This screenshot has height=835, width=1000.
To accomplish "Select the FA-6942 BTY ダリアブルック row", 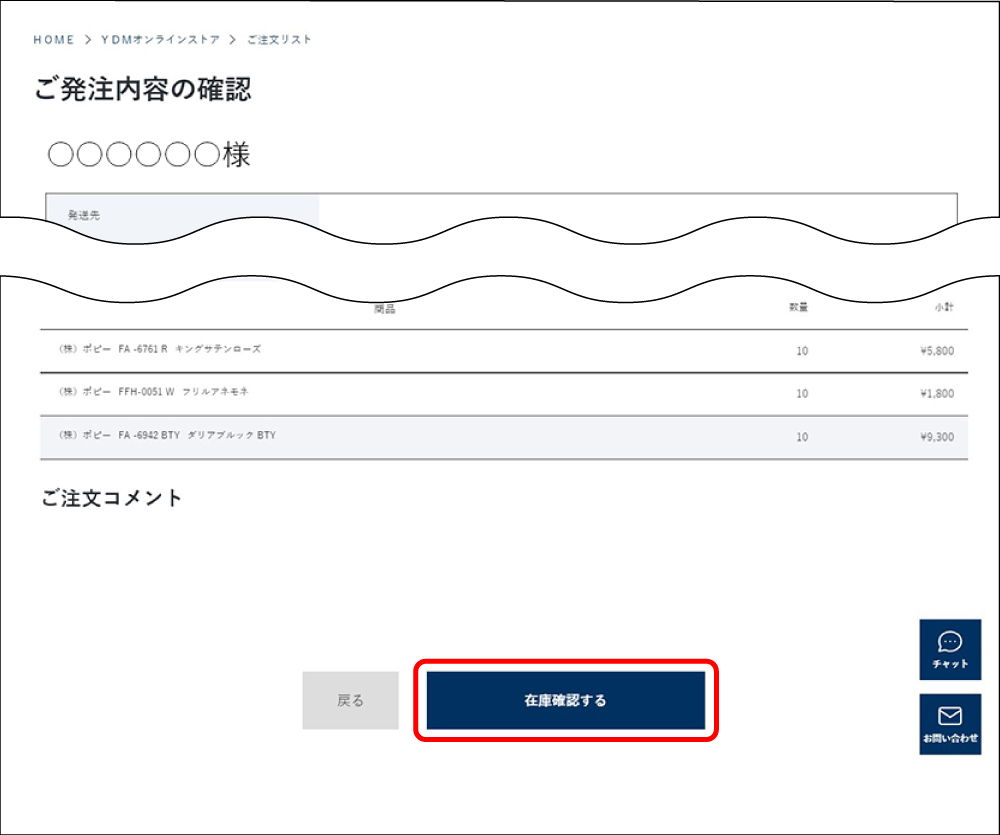I will point(504,436).
